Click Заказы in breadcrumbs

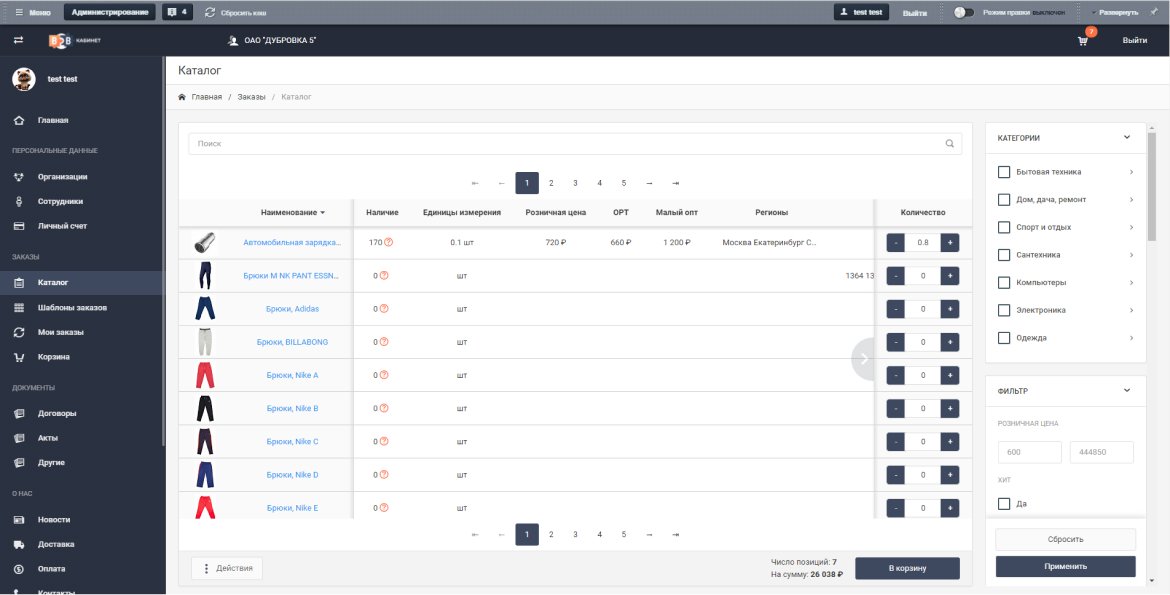coord(251,97)
